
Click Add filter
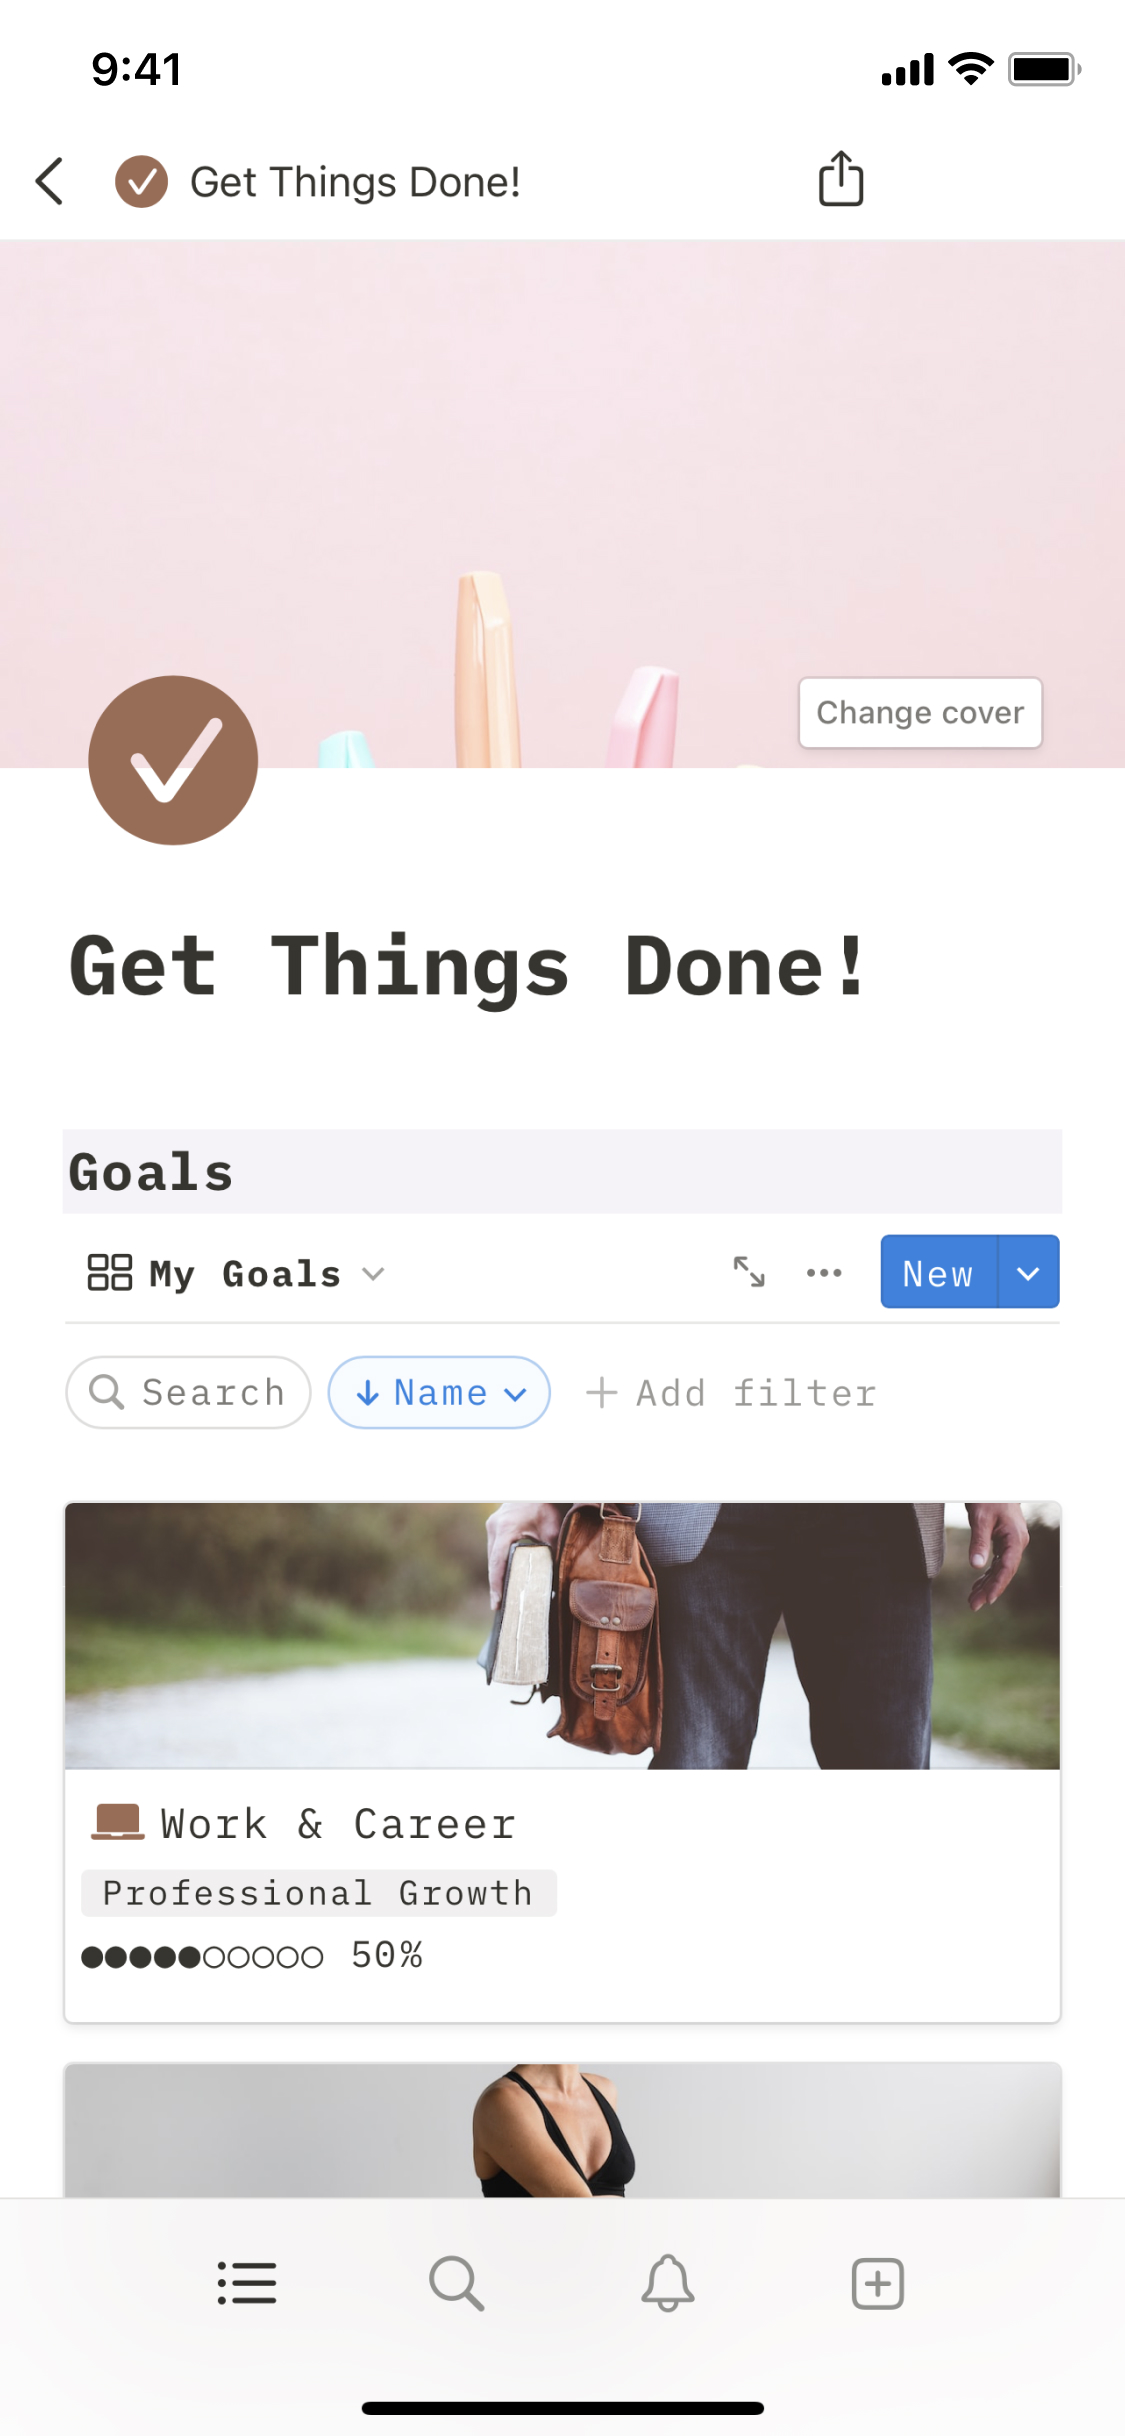tap(731, 1393)
